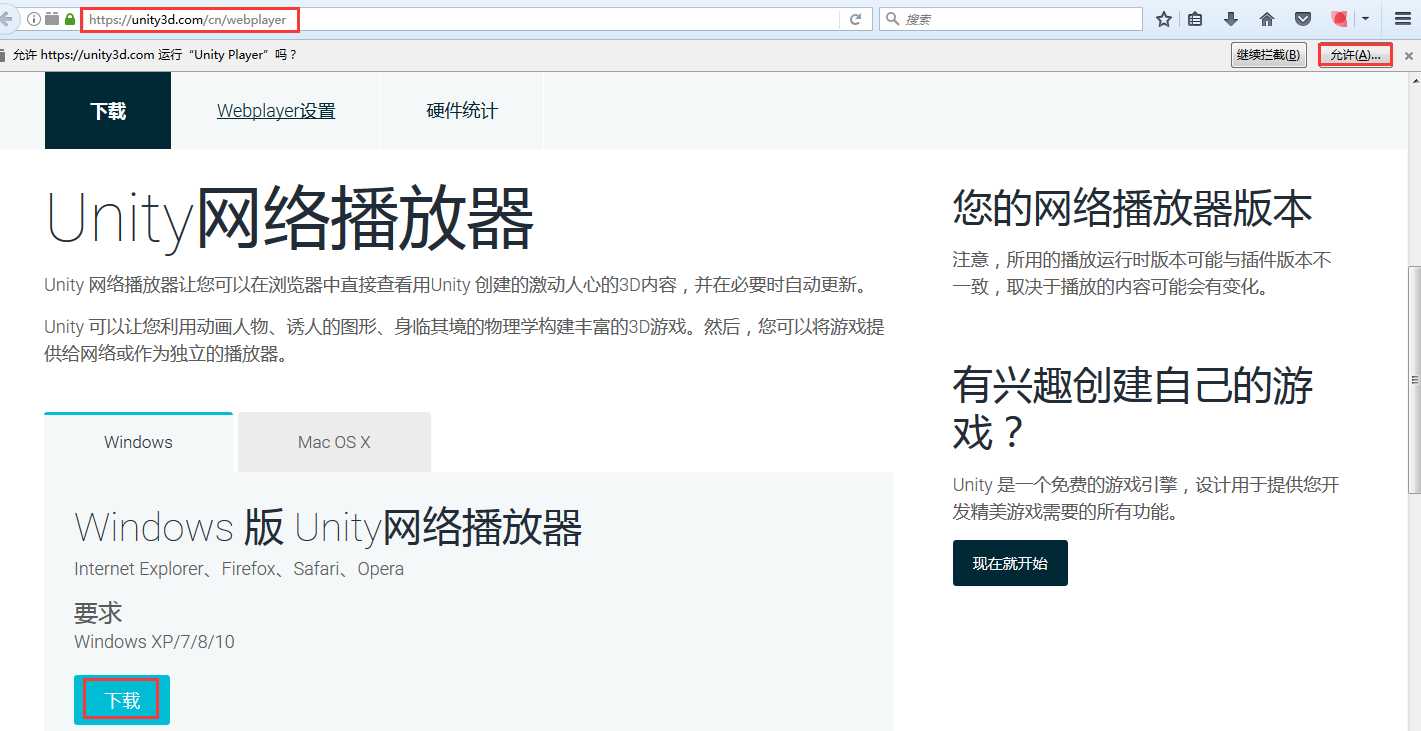Switch to the Mac OS X tab
The width and height of the screenshot is (1421, 731).
tap(334, 442)
